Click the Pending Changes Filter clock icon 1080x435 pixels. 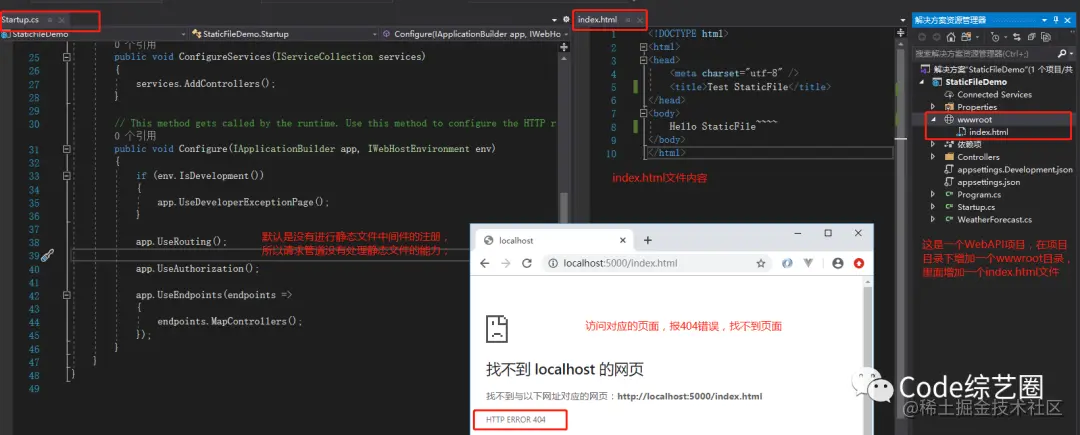point(996,37)
